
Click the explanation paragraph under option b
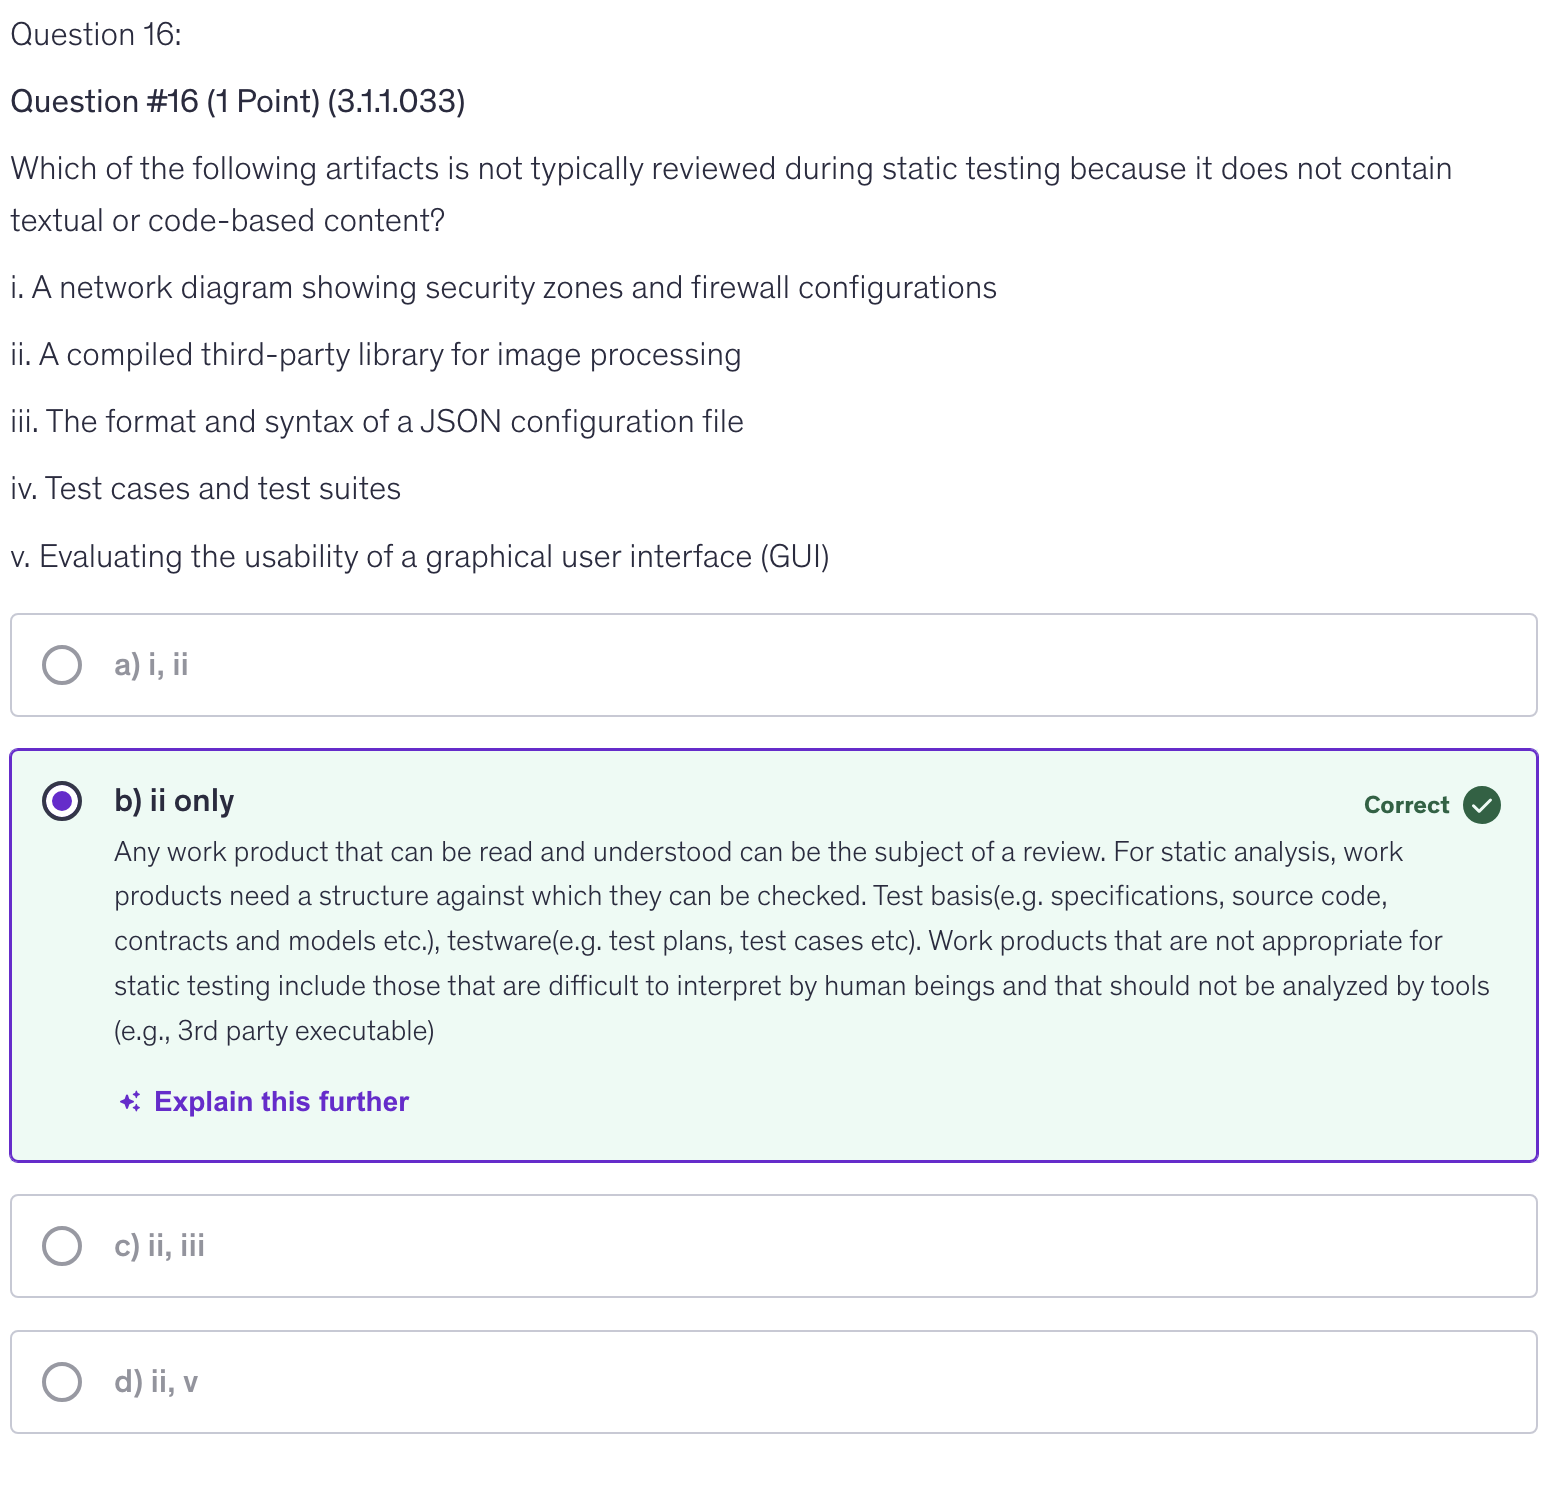tap(800, 941)
